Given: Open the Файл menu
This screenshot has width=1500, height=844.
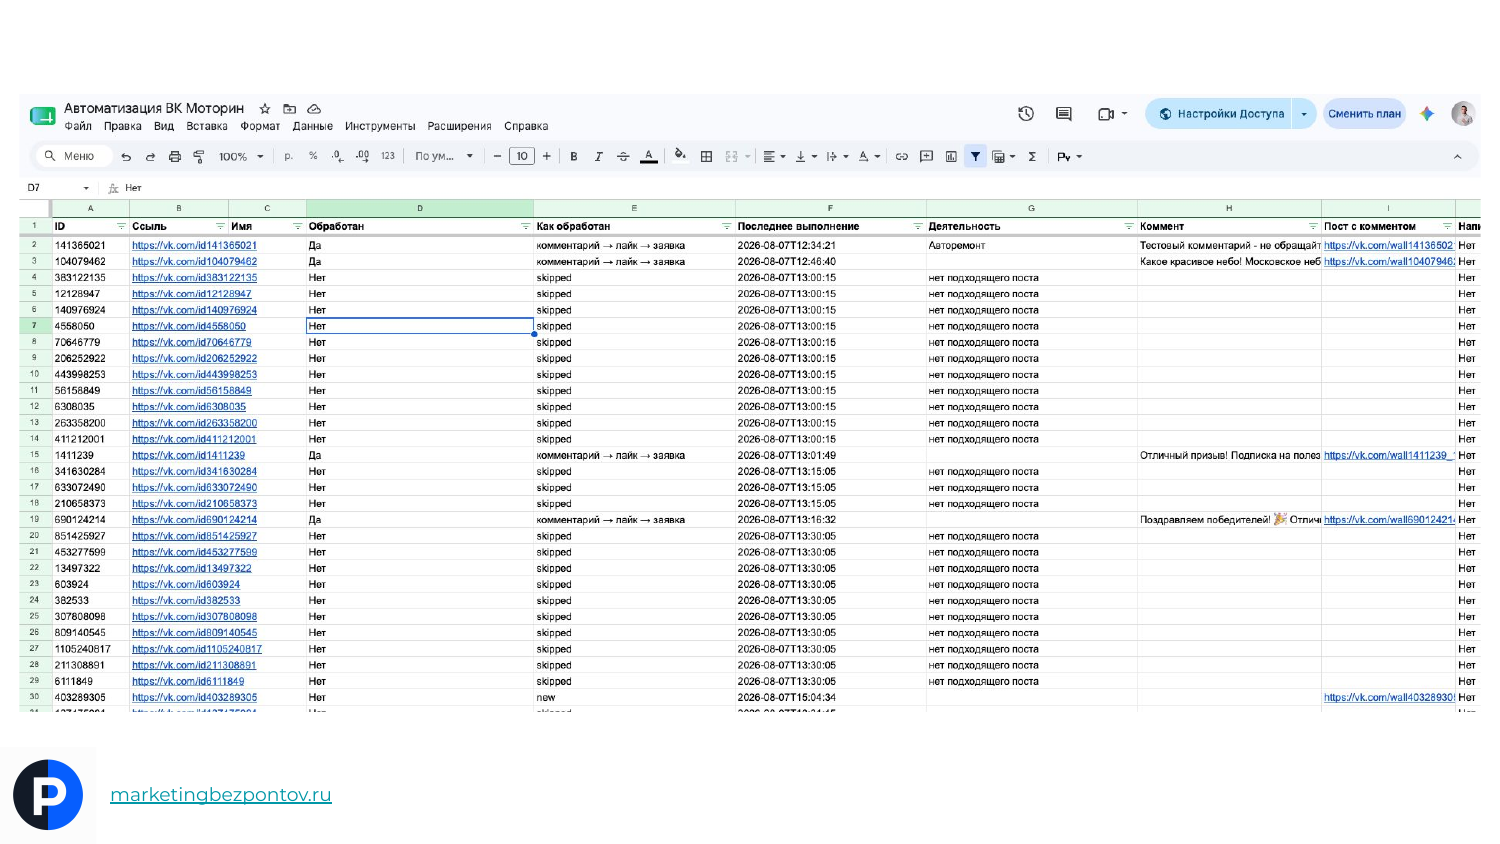Looking at the screenshot, I should (78, 127).
